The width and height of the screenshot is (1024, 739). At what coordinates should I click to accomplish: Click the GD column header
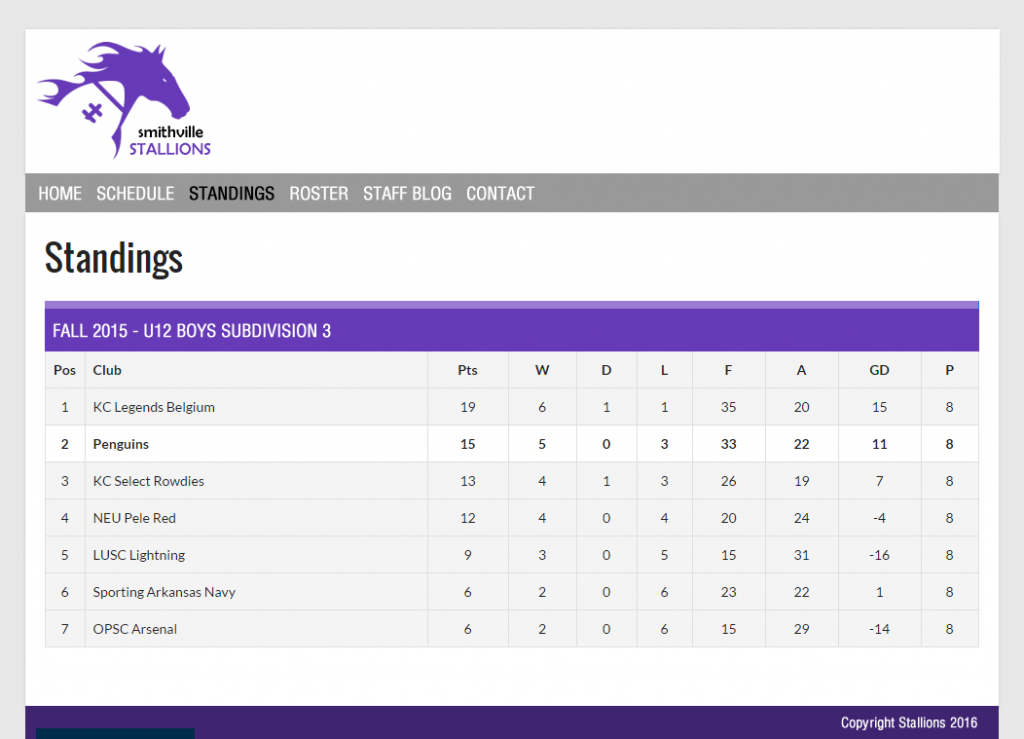(879, 370)
